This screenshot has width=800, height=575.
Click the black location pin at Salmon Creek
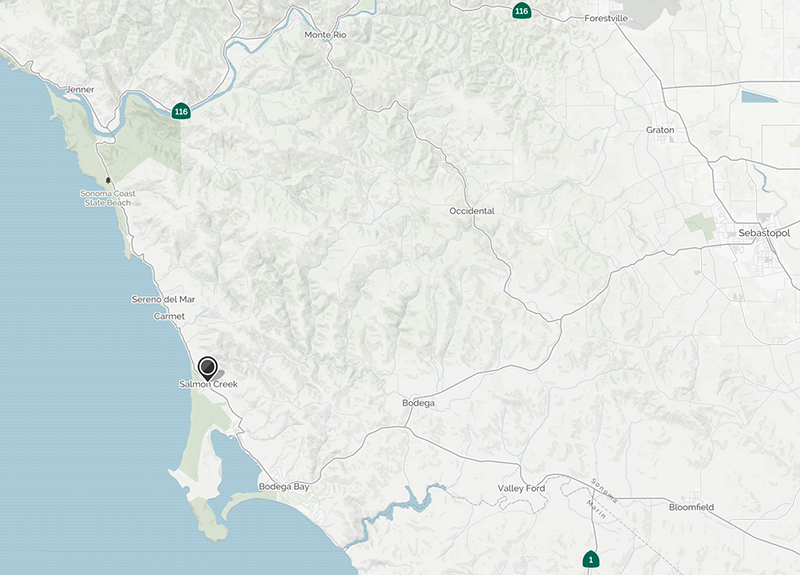point(208,368)
